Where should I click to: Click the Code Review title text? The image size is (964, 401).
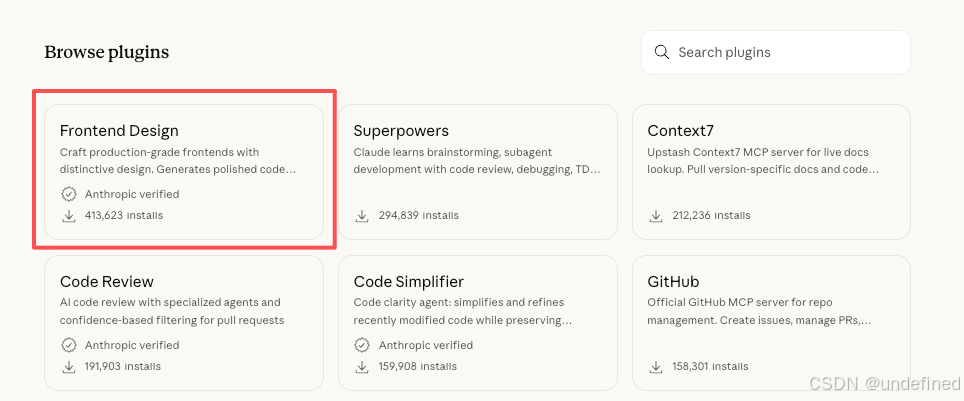point(107,282)
